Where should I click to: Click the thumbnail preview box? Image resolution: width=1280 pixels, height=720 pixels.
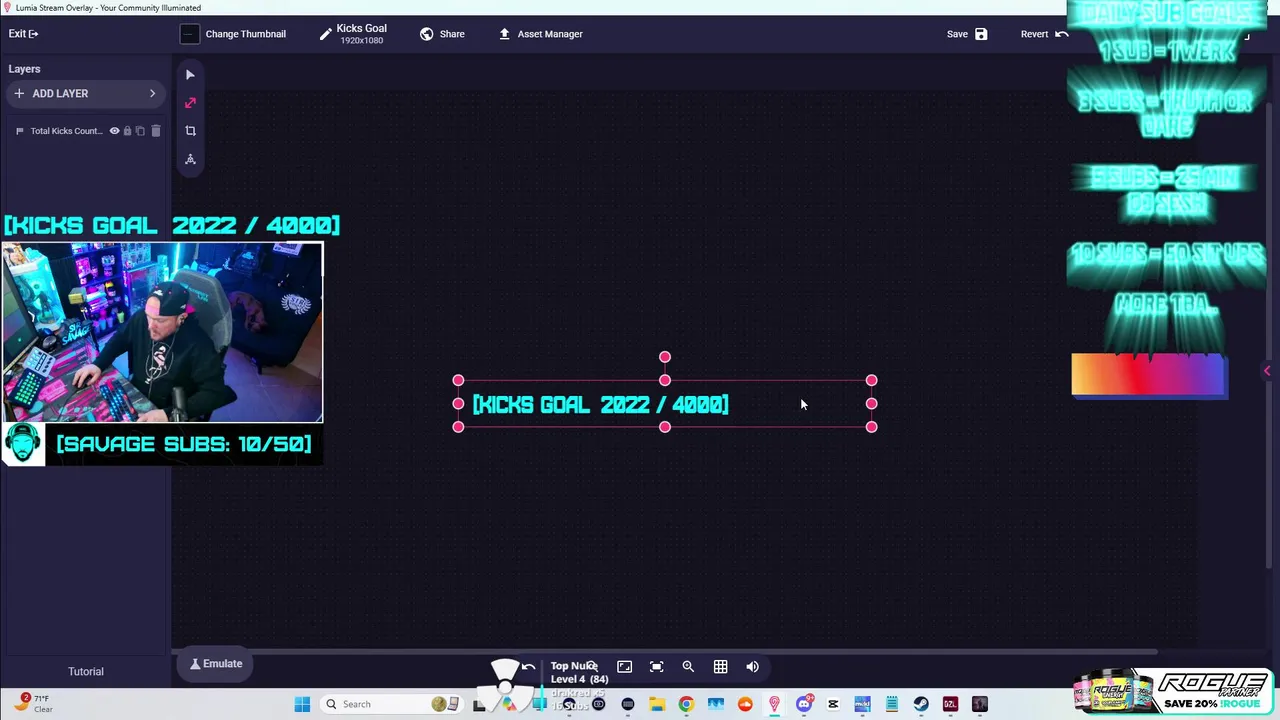click(189, 34)
